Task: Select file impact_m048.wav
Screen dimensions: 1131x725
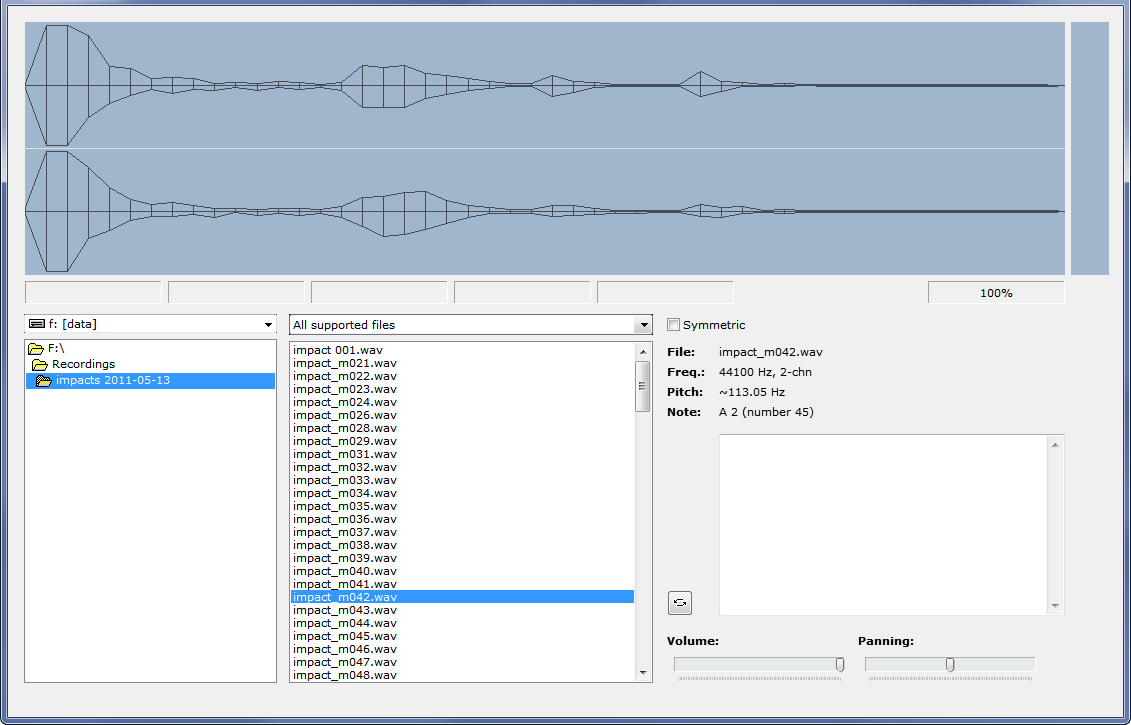Action: pos(345,675)
